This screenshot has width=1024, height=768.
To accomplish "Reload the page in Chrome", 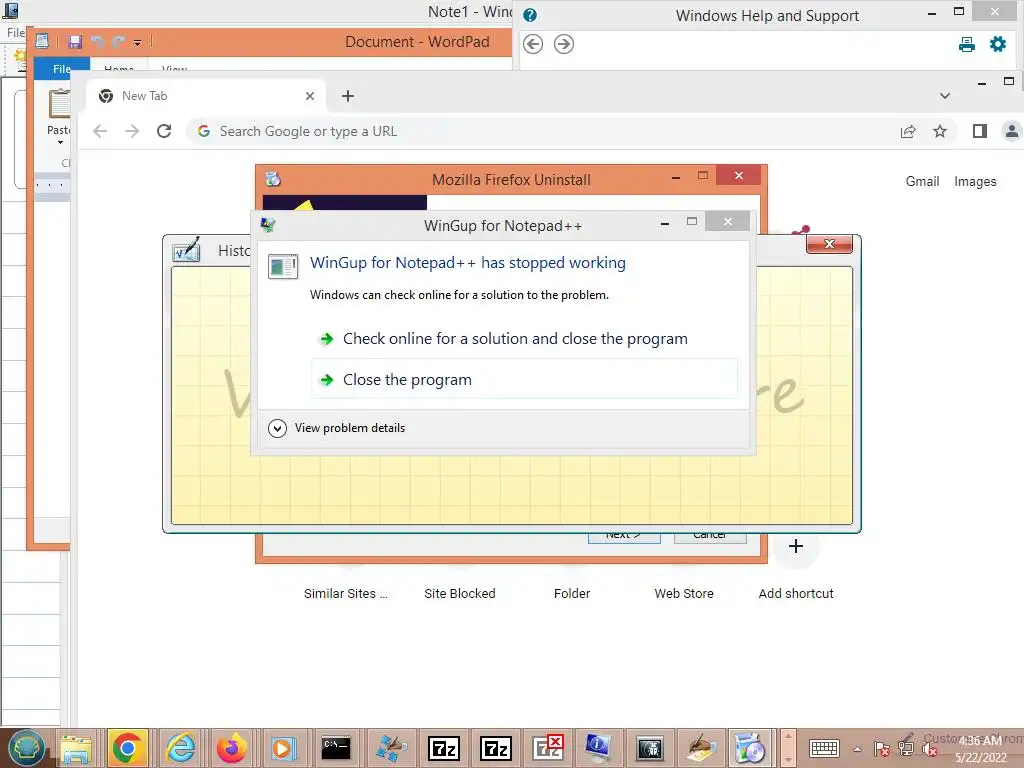I will coord(164,131).
